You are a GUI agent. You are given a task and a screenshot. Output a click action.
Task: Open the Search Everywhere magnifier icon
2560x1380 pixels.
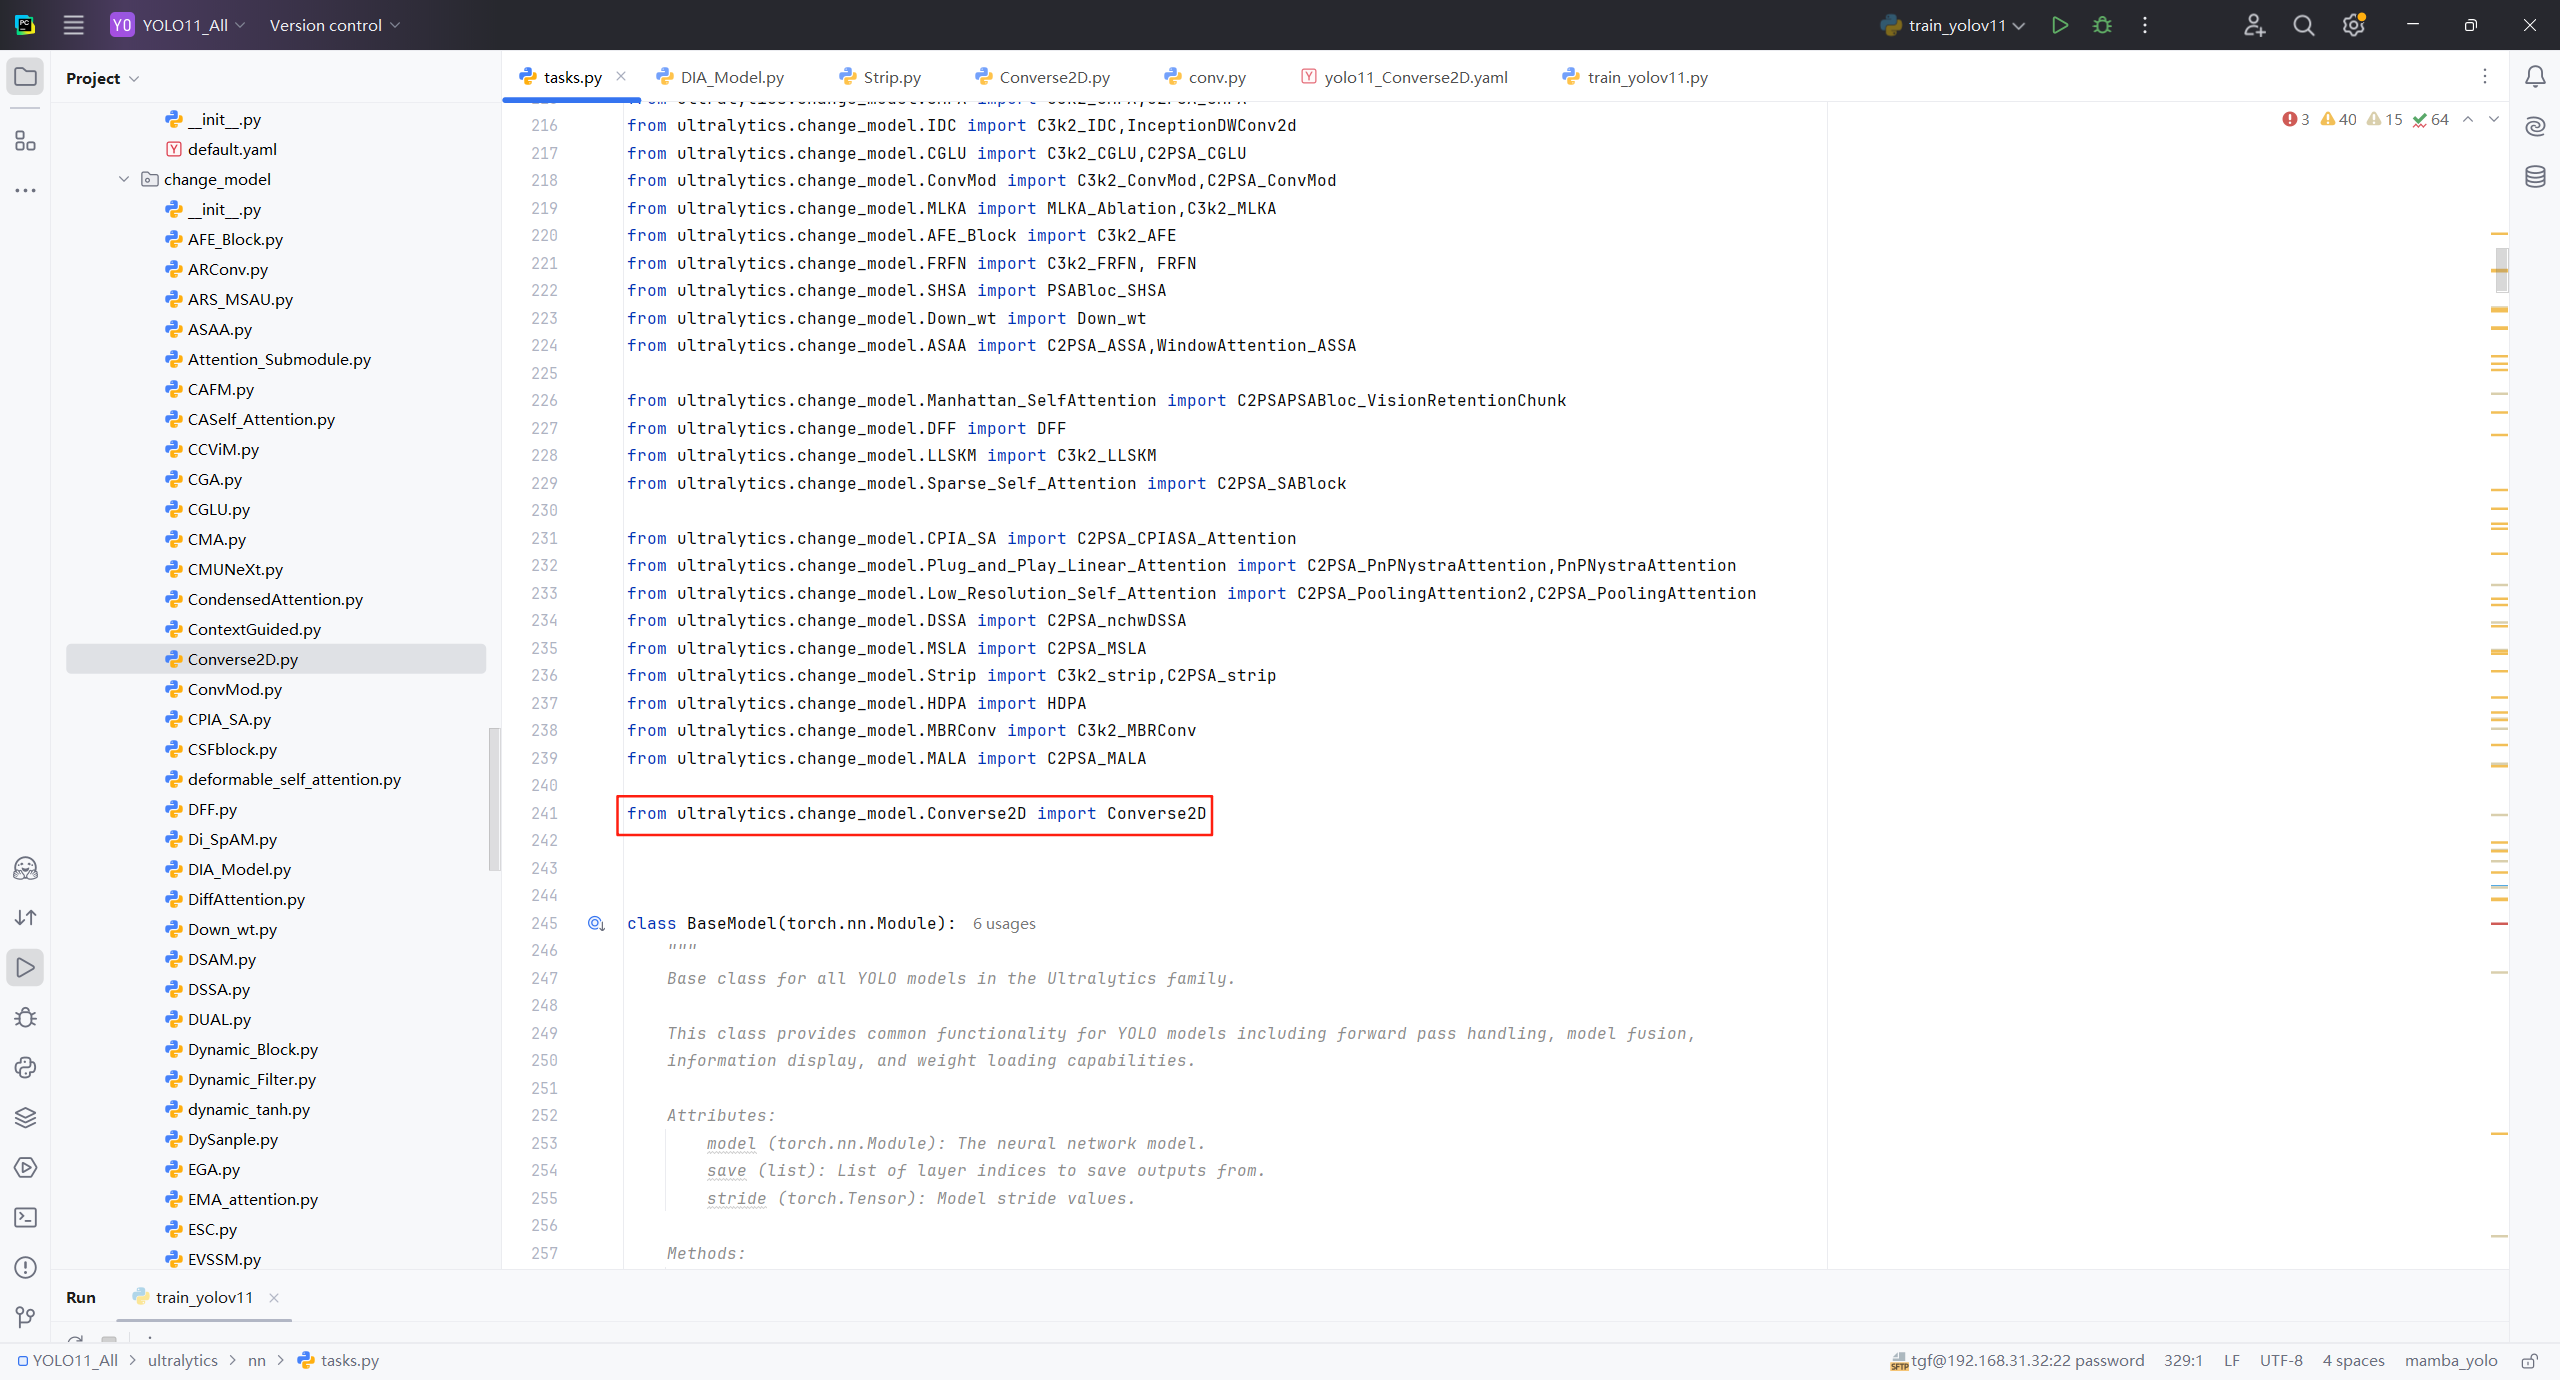tap(2303, 25)
